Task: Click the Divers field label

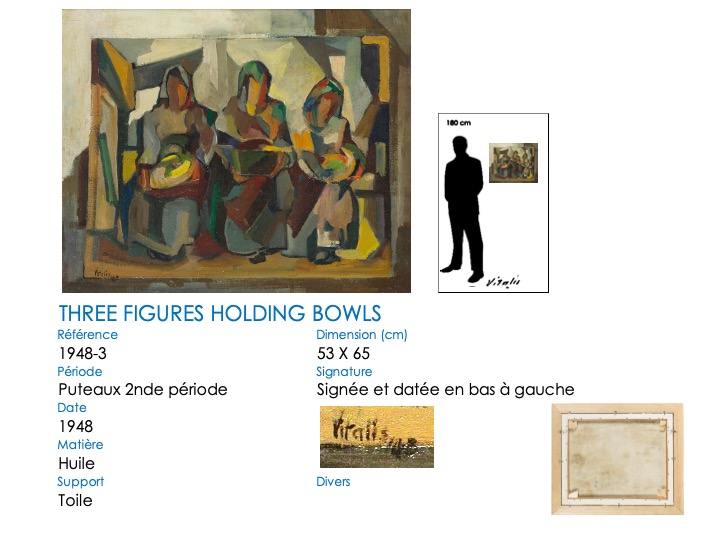Action: (x=334, y=482)
